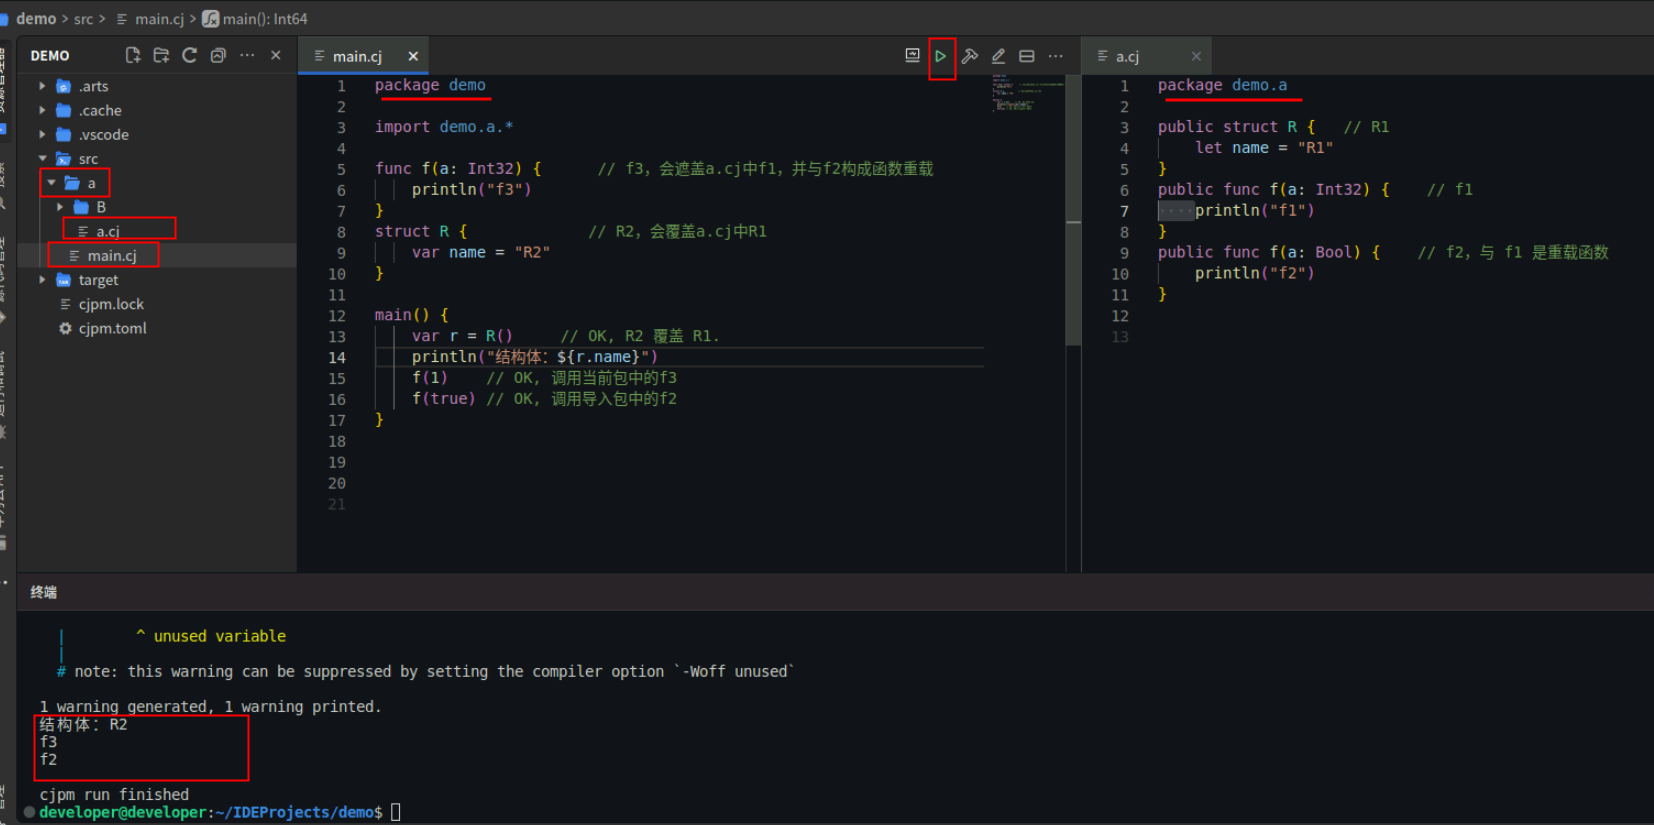Click 'package demo.a' text in a.cj
The height and width of the screenshot is (825, 1654).
coord(1222,85)
